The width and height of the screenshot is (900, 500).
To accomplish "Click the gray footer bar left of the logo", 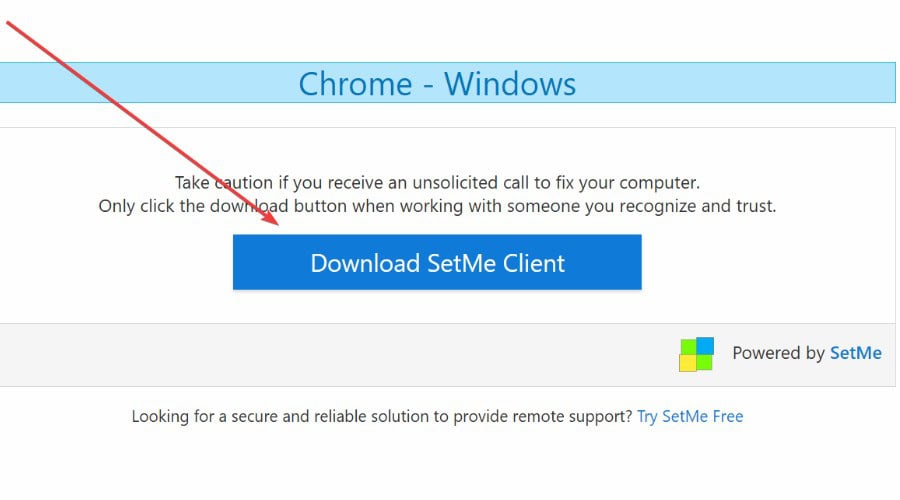I will [x=339, y=355].
